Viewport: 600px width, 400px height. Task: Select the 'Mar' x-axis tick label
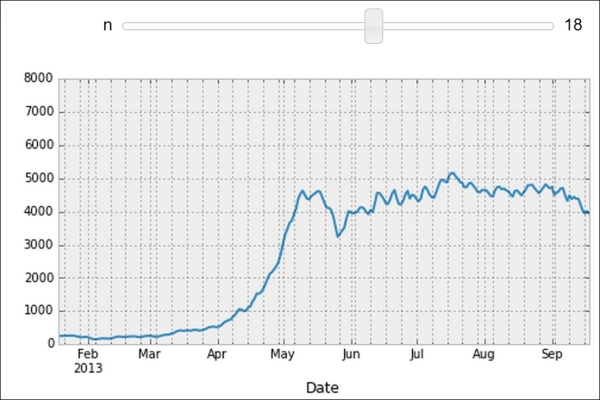tap(149, 354)
